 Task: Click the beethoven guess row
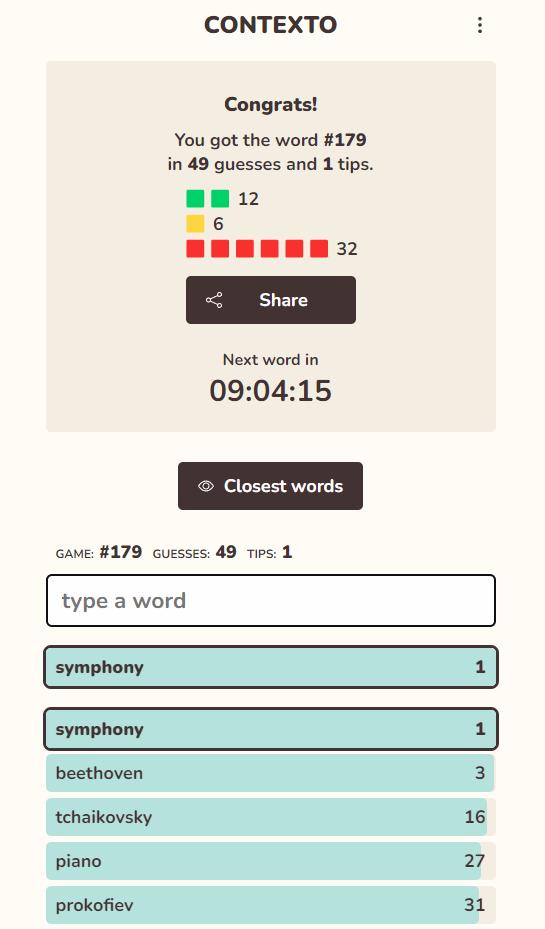(271, 773)
